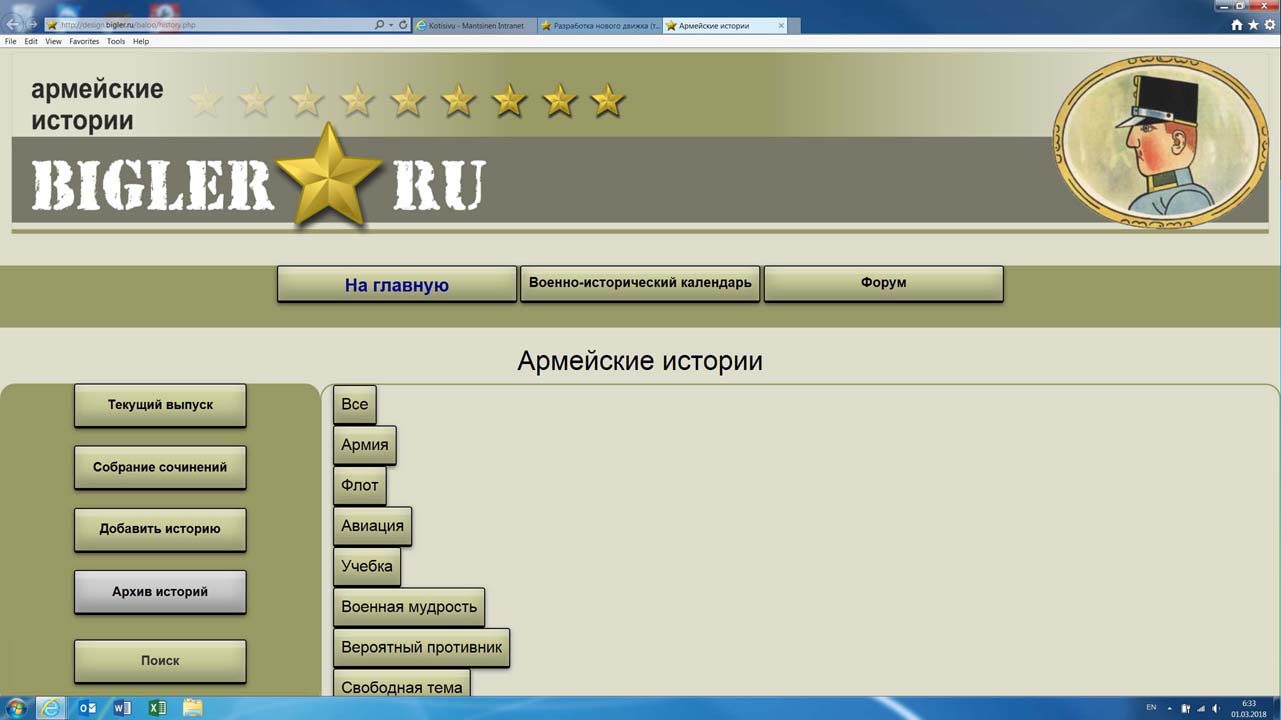The height and width of the screenshot is (720, 1281).
Task: Open Текущий выпуск in sidebar
Action: [x=160, y=405]
